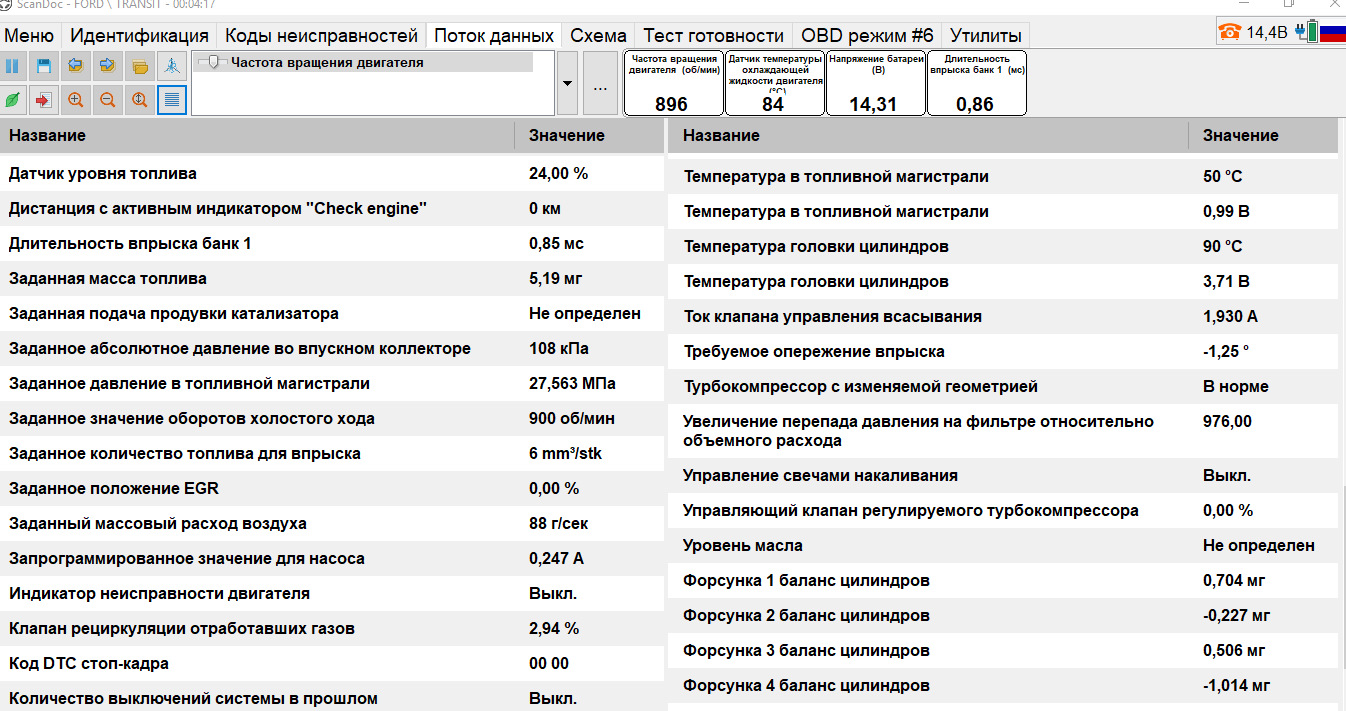
Task: Pause the data stream recording
Action: (x=13, y=66)
